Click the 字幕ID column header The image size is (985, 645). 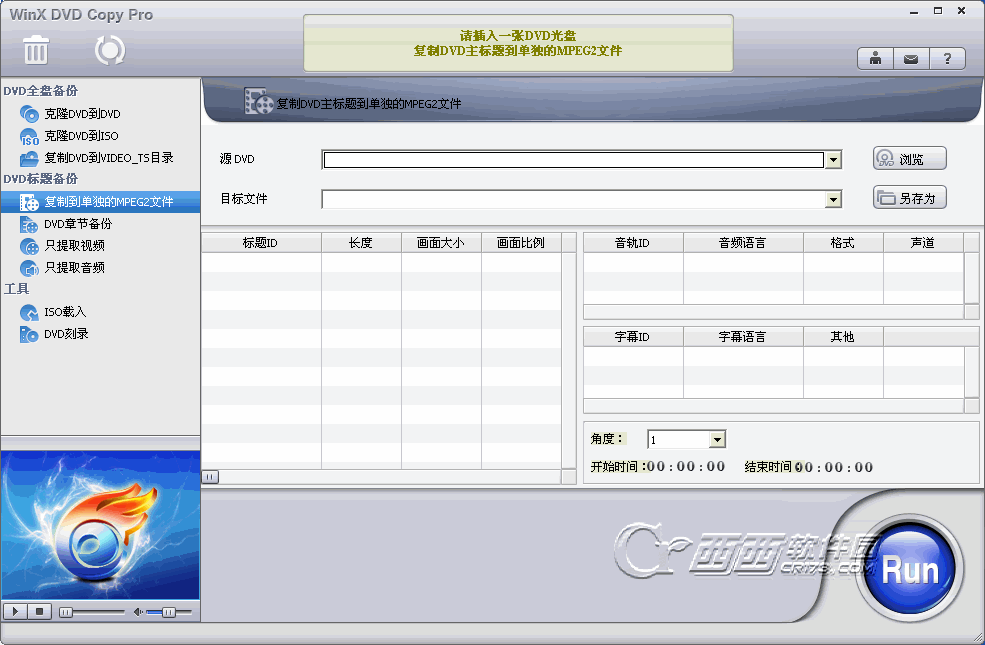pyautogui.click(x=633, y=337)
